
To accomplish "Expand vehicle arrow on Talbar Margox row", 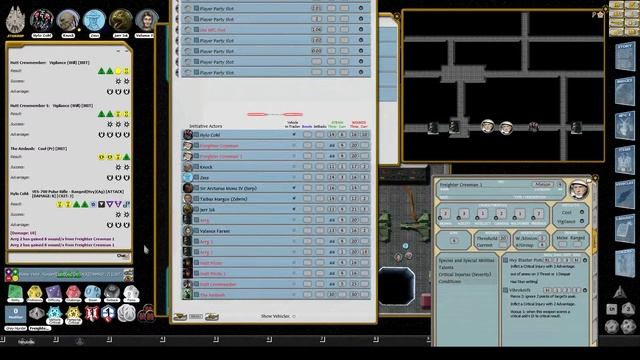I will 294,199.
